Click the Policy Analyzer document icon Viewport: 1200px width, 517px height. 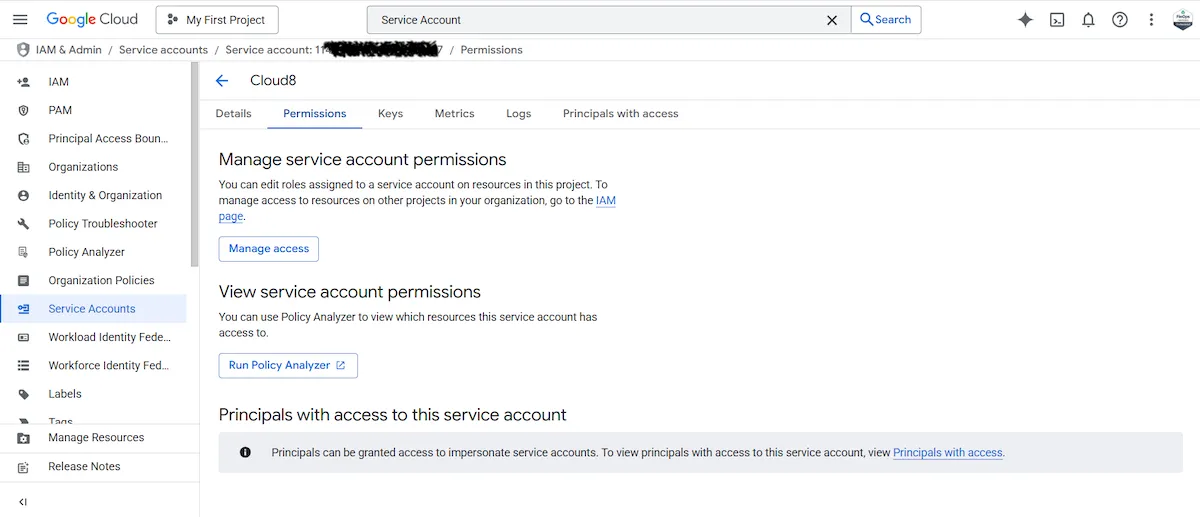pyautogui.click(x=23, y=252)
